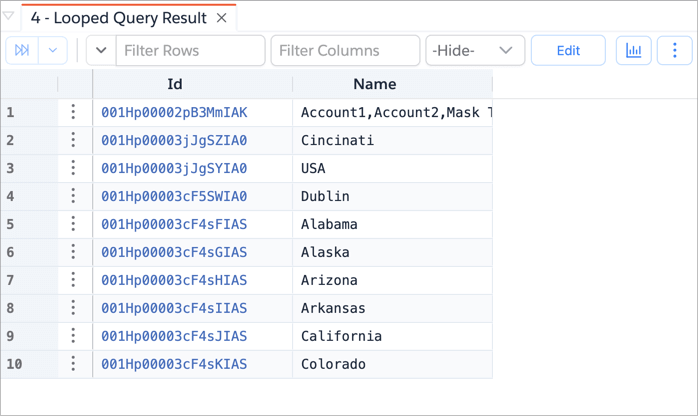
Task: Expand the dropdown next to run icon
Action: coord(53,51)
